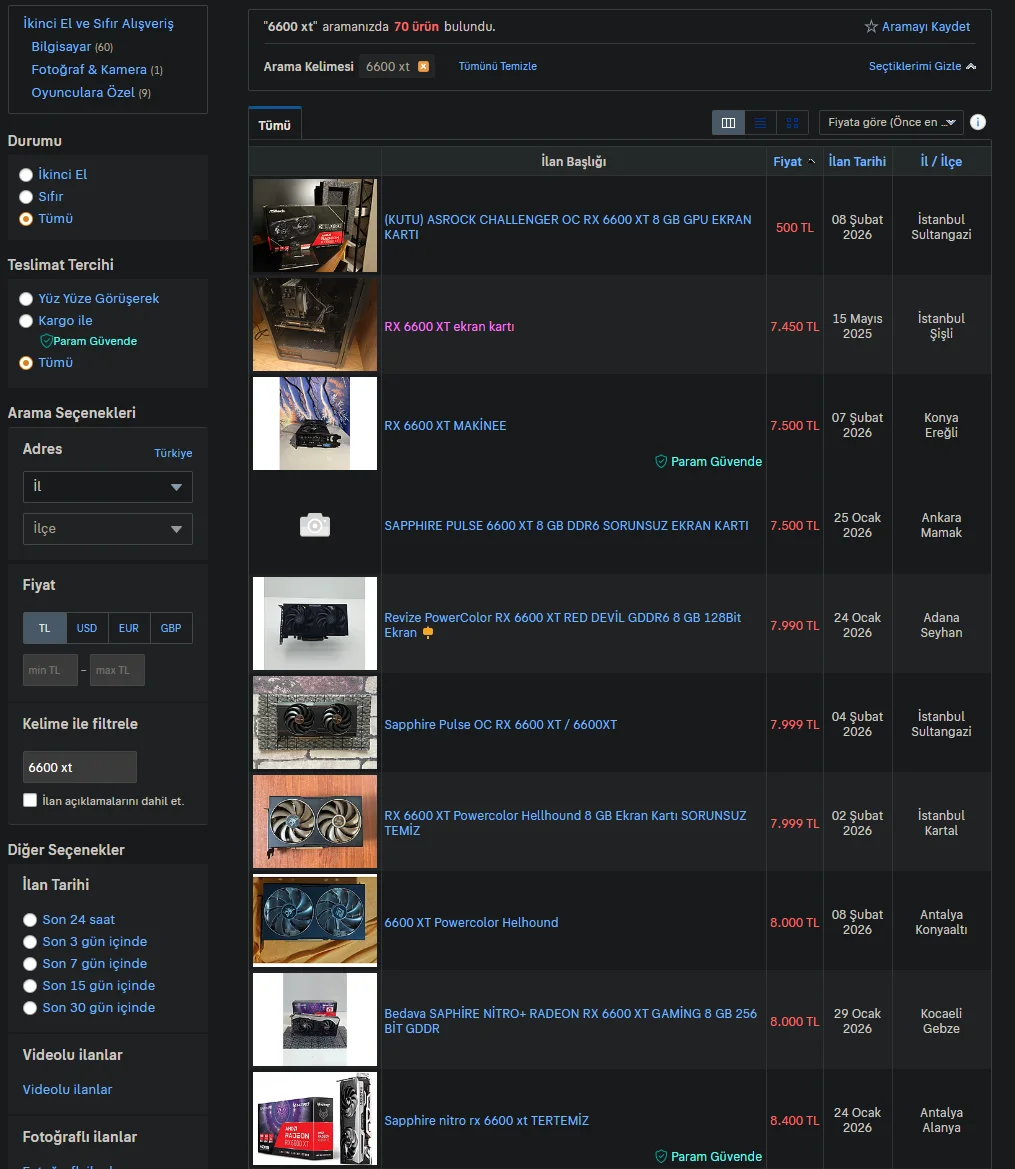Select Tümü under Durumu

[26, 219]
